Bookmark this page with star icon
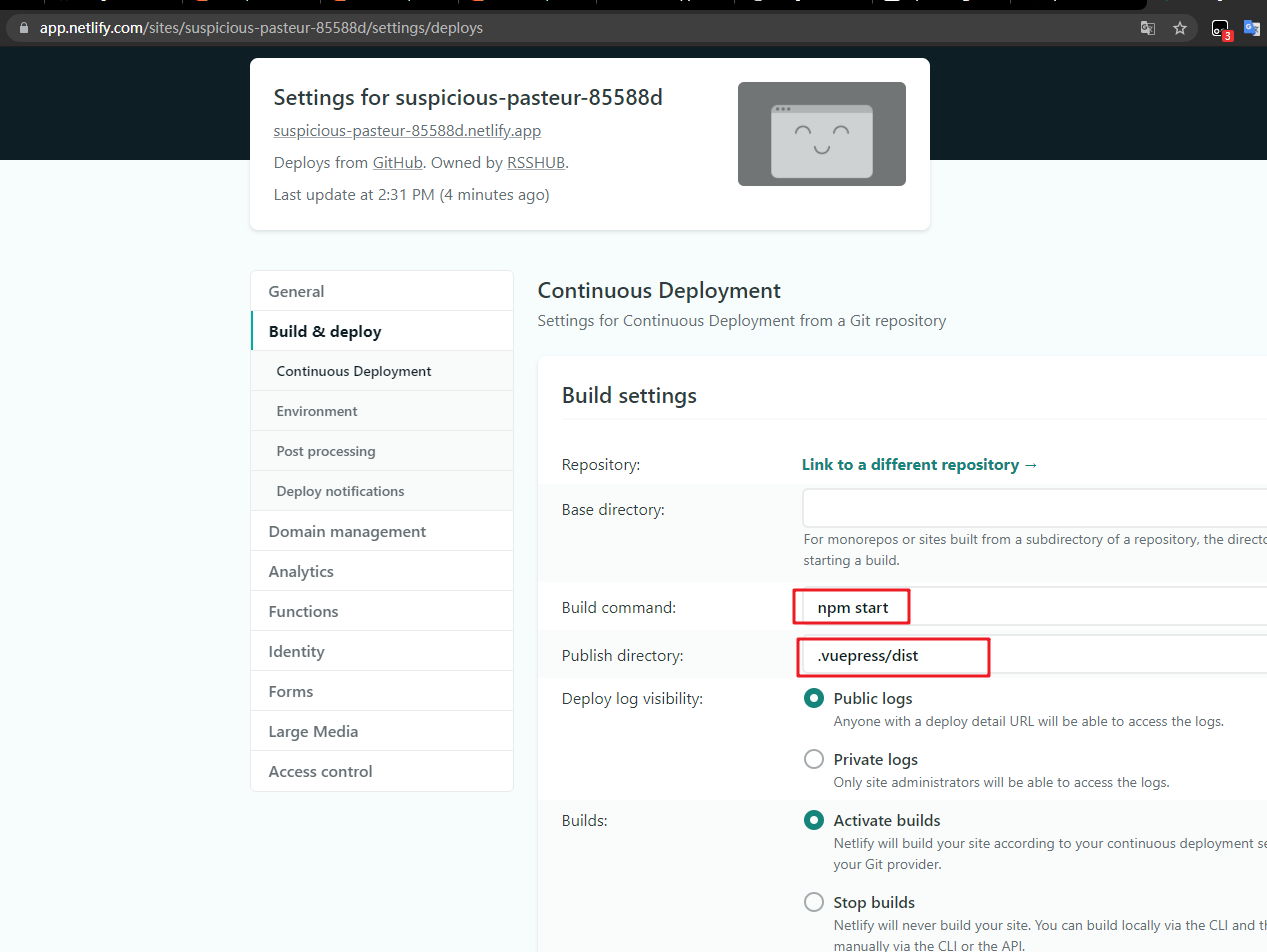This screenshot has width=1267, height=952. [1180, 28]
